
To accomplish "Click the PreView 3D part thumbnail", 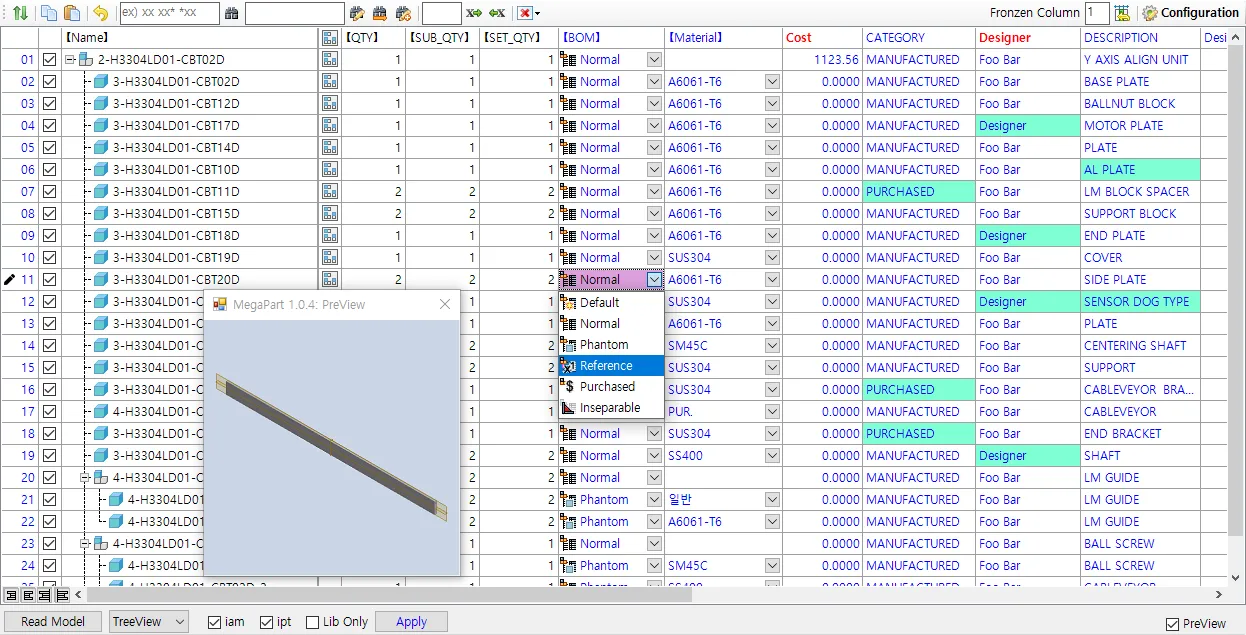I will 331,447.
